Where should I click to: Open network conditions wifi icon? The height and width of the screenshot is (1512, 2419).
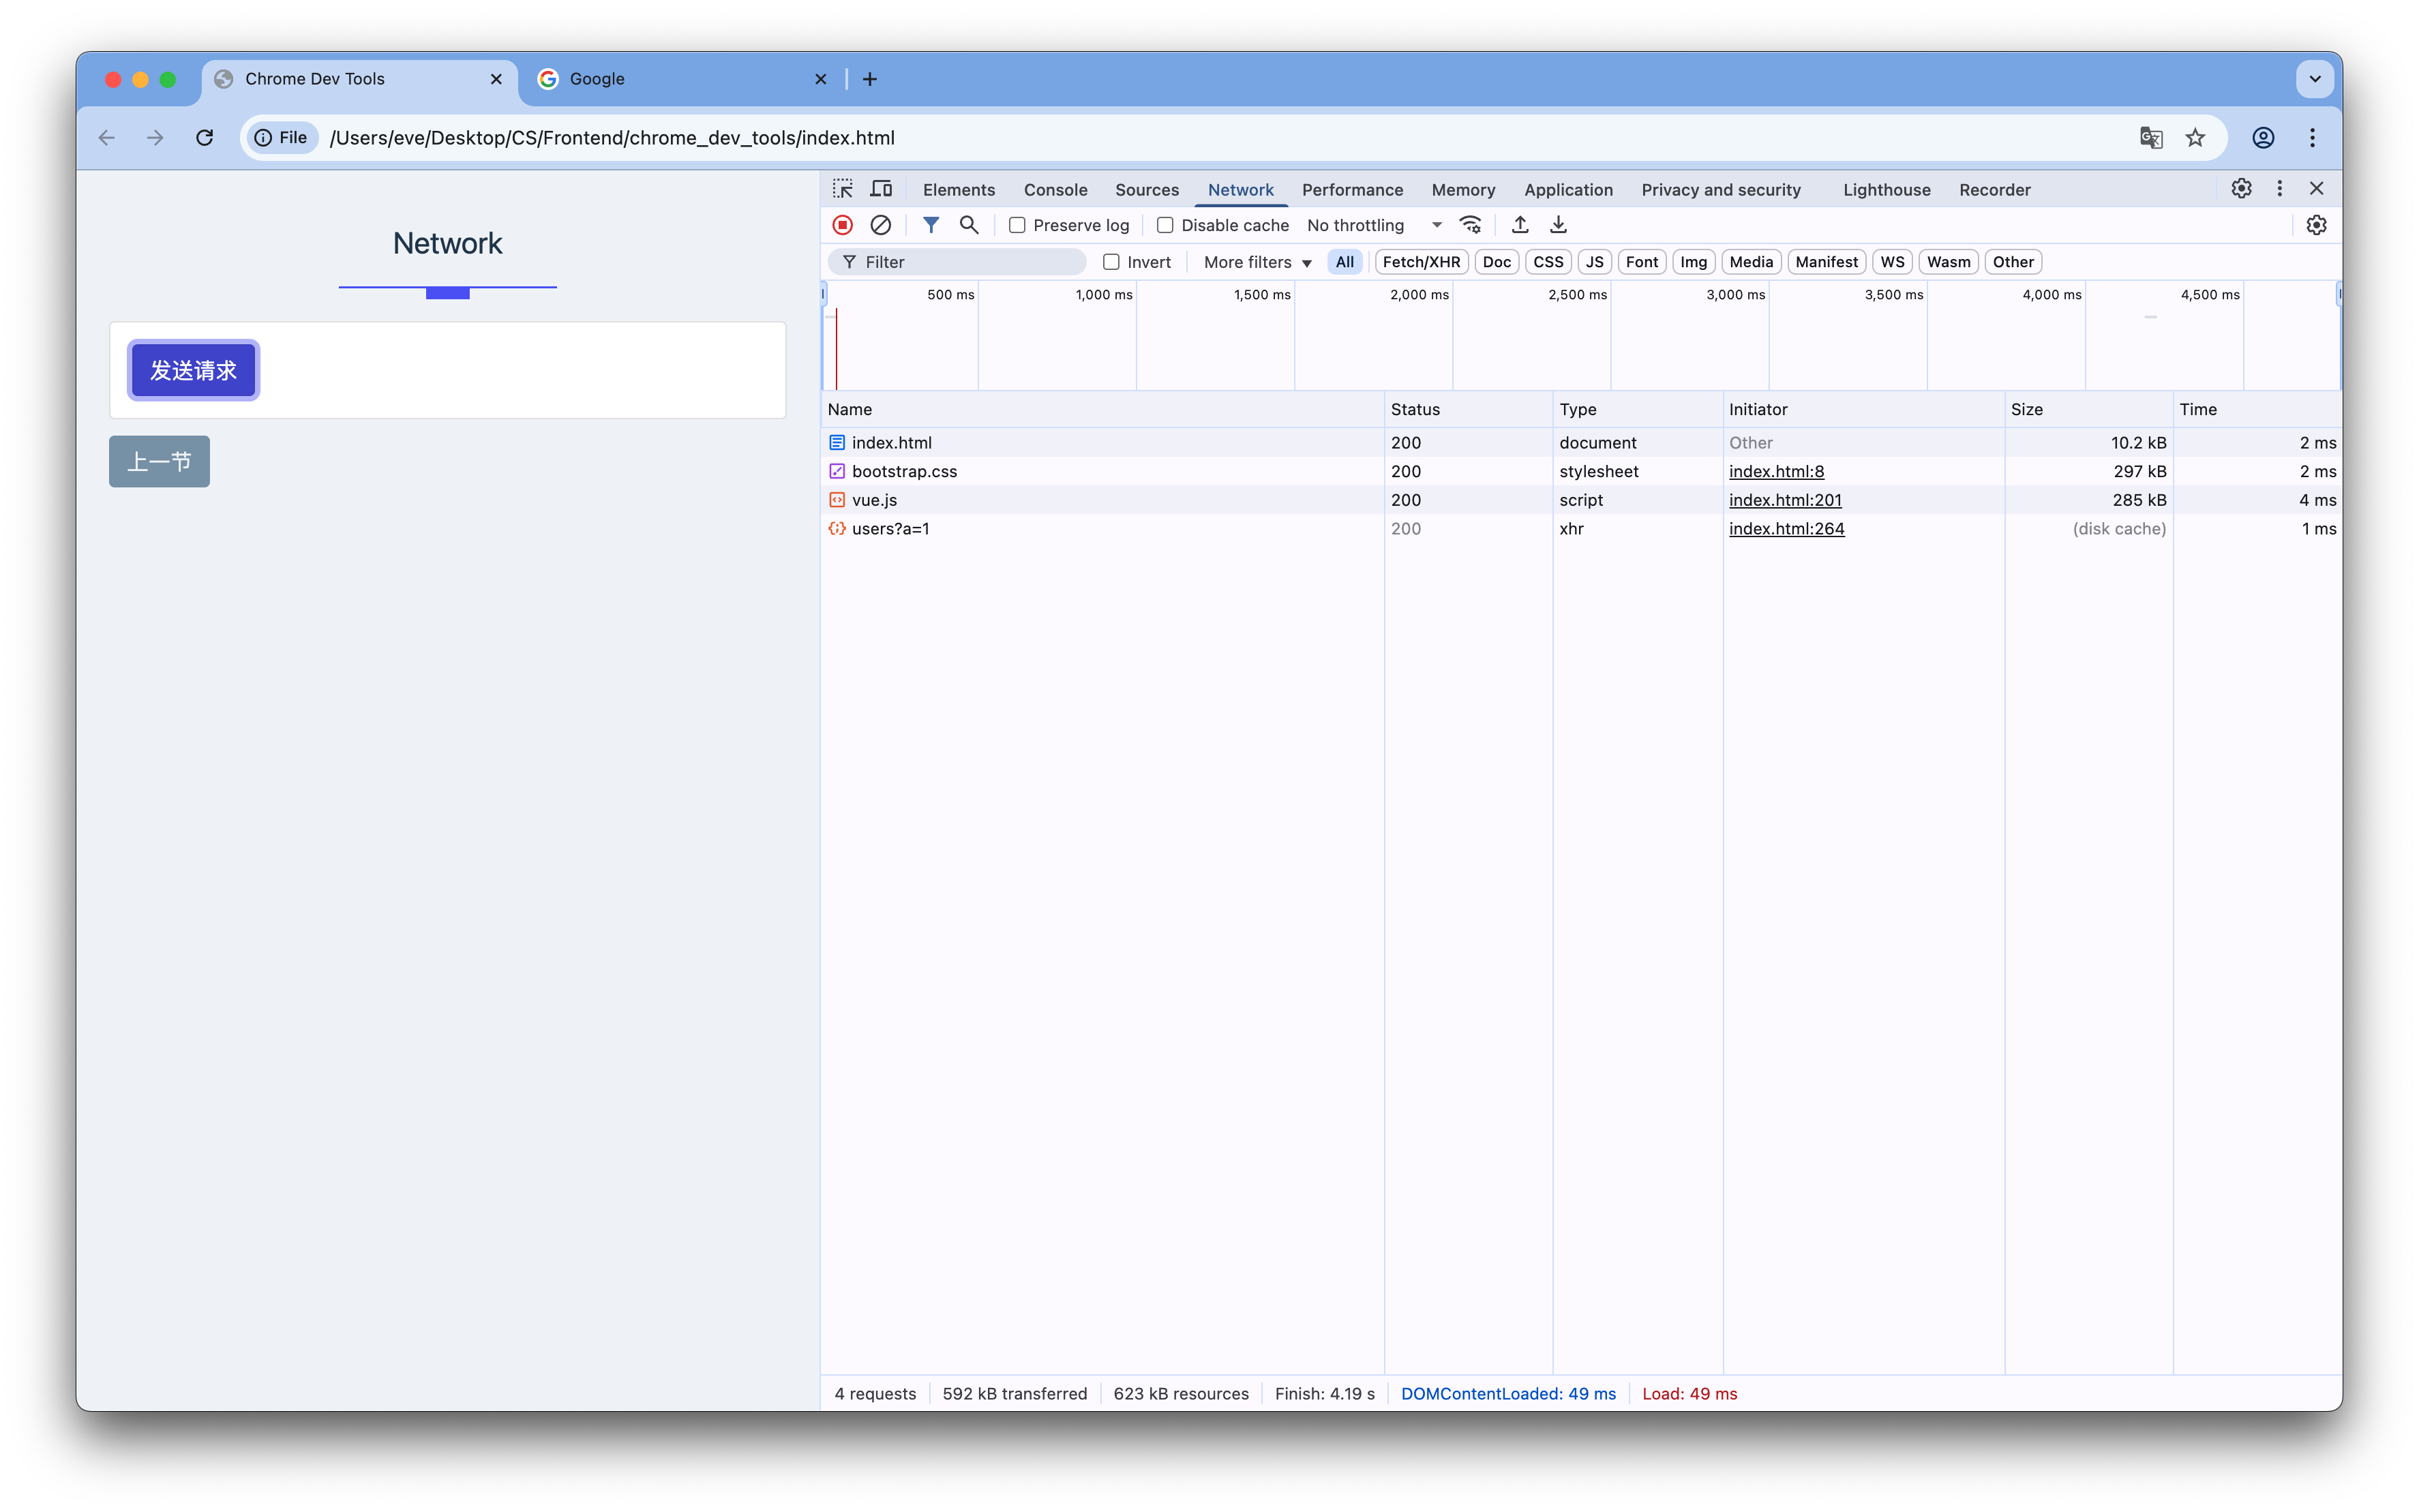[1469, 225]
